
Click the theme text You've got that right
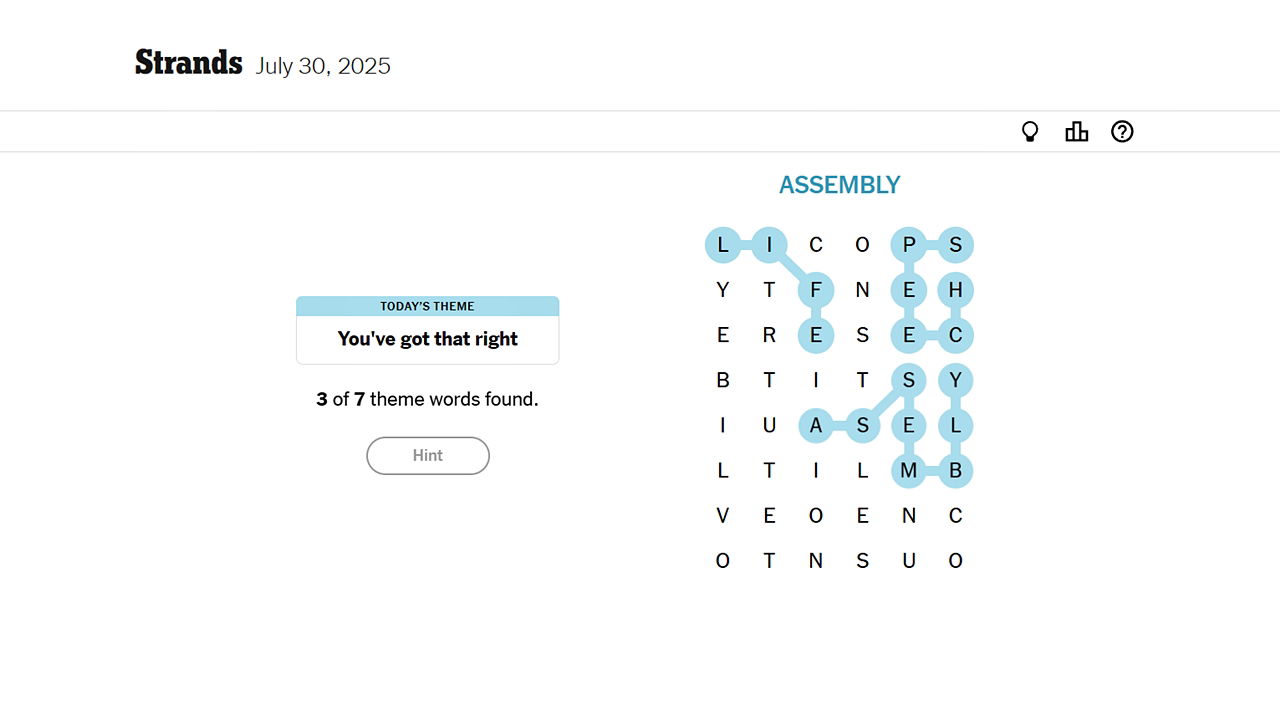tap(427, 339)
